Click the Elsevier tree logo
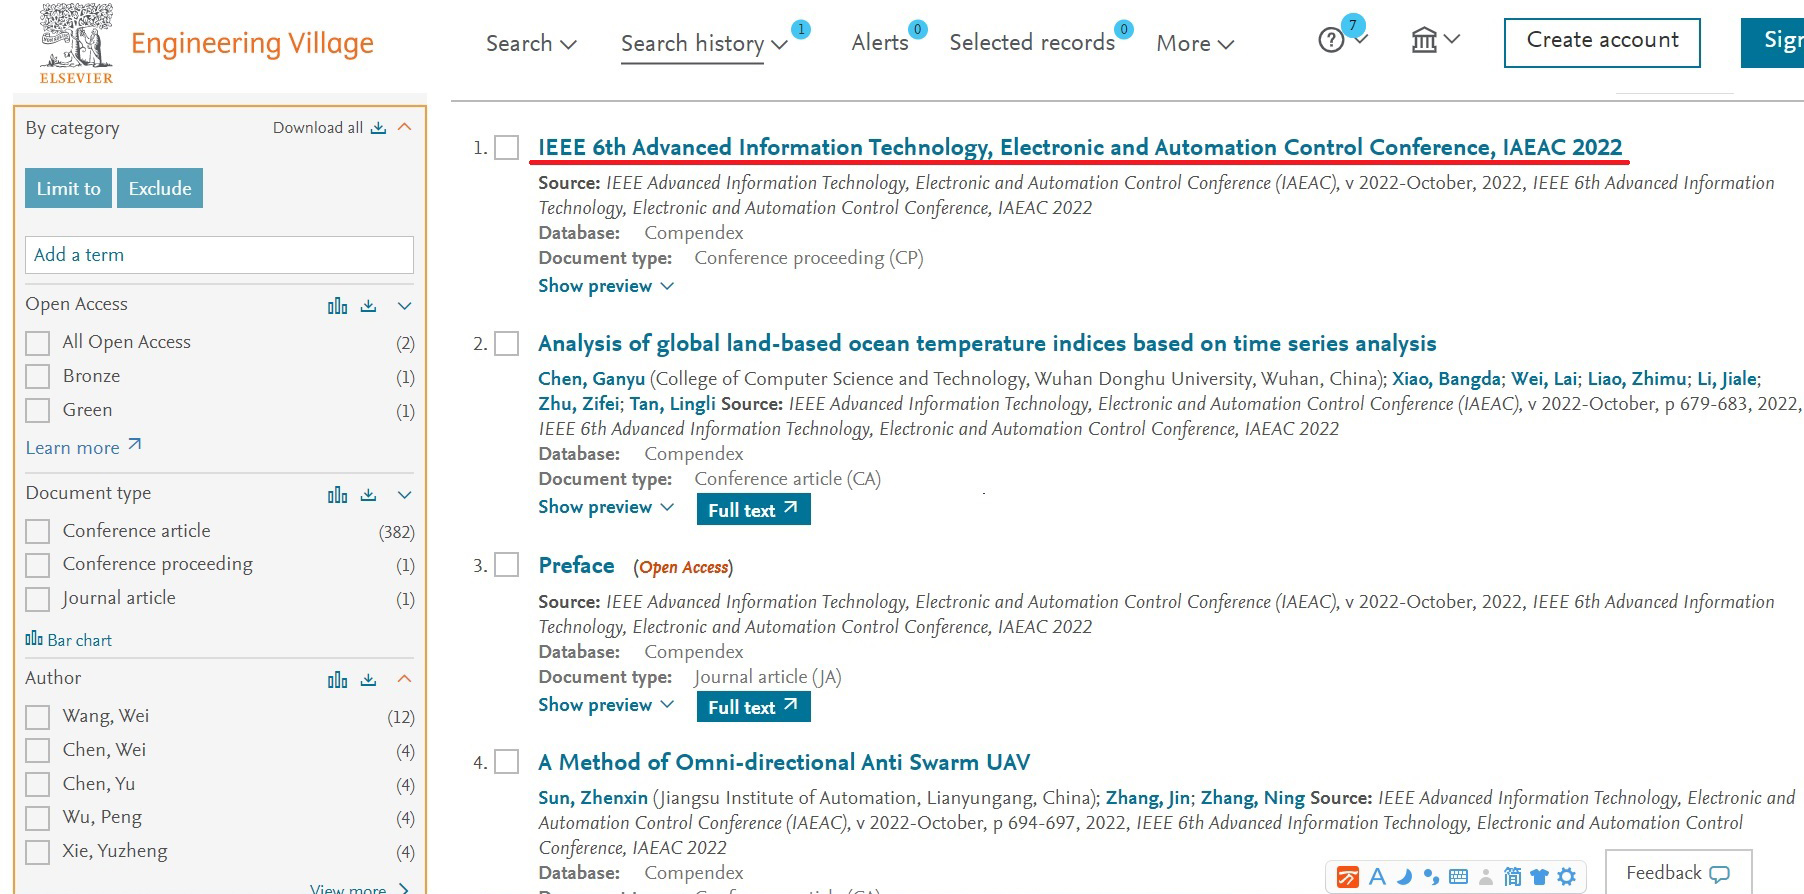The width and height of the screenshot is (1804, 894). [76, 43]
